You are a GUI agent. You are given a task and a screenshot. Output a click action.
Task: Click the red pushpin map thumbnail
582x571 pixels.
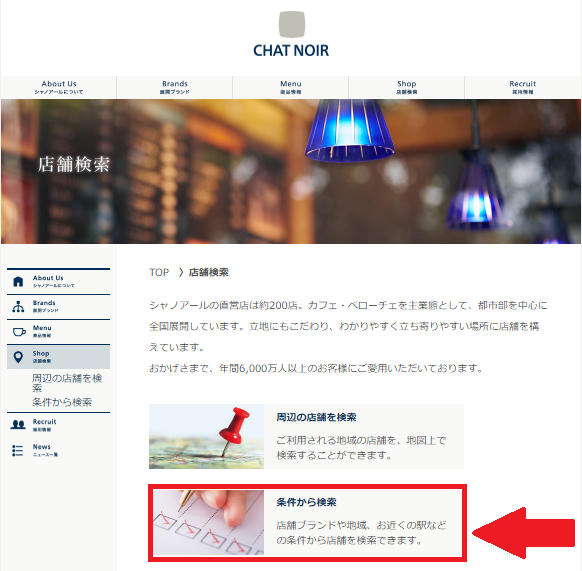tap(206, 436)
